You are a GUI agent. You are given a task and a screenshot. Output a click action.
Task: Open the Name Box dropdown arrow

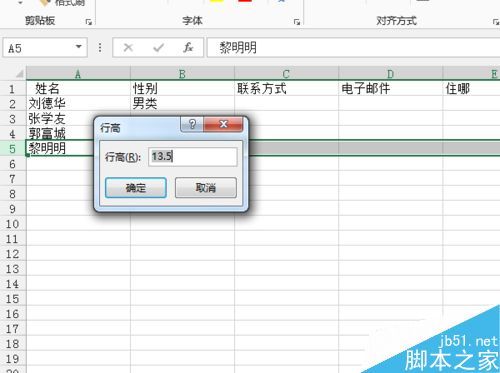79,47
